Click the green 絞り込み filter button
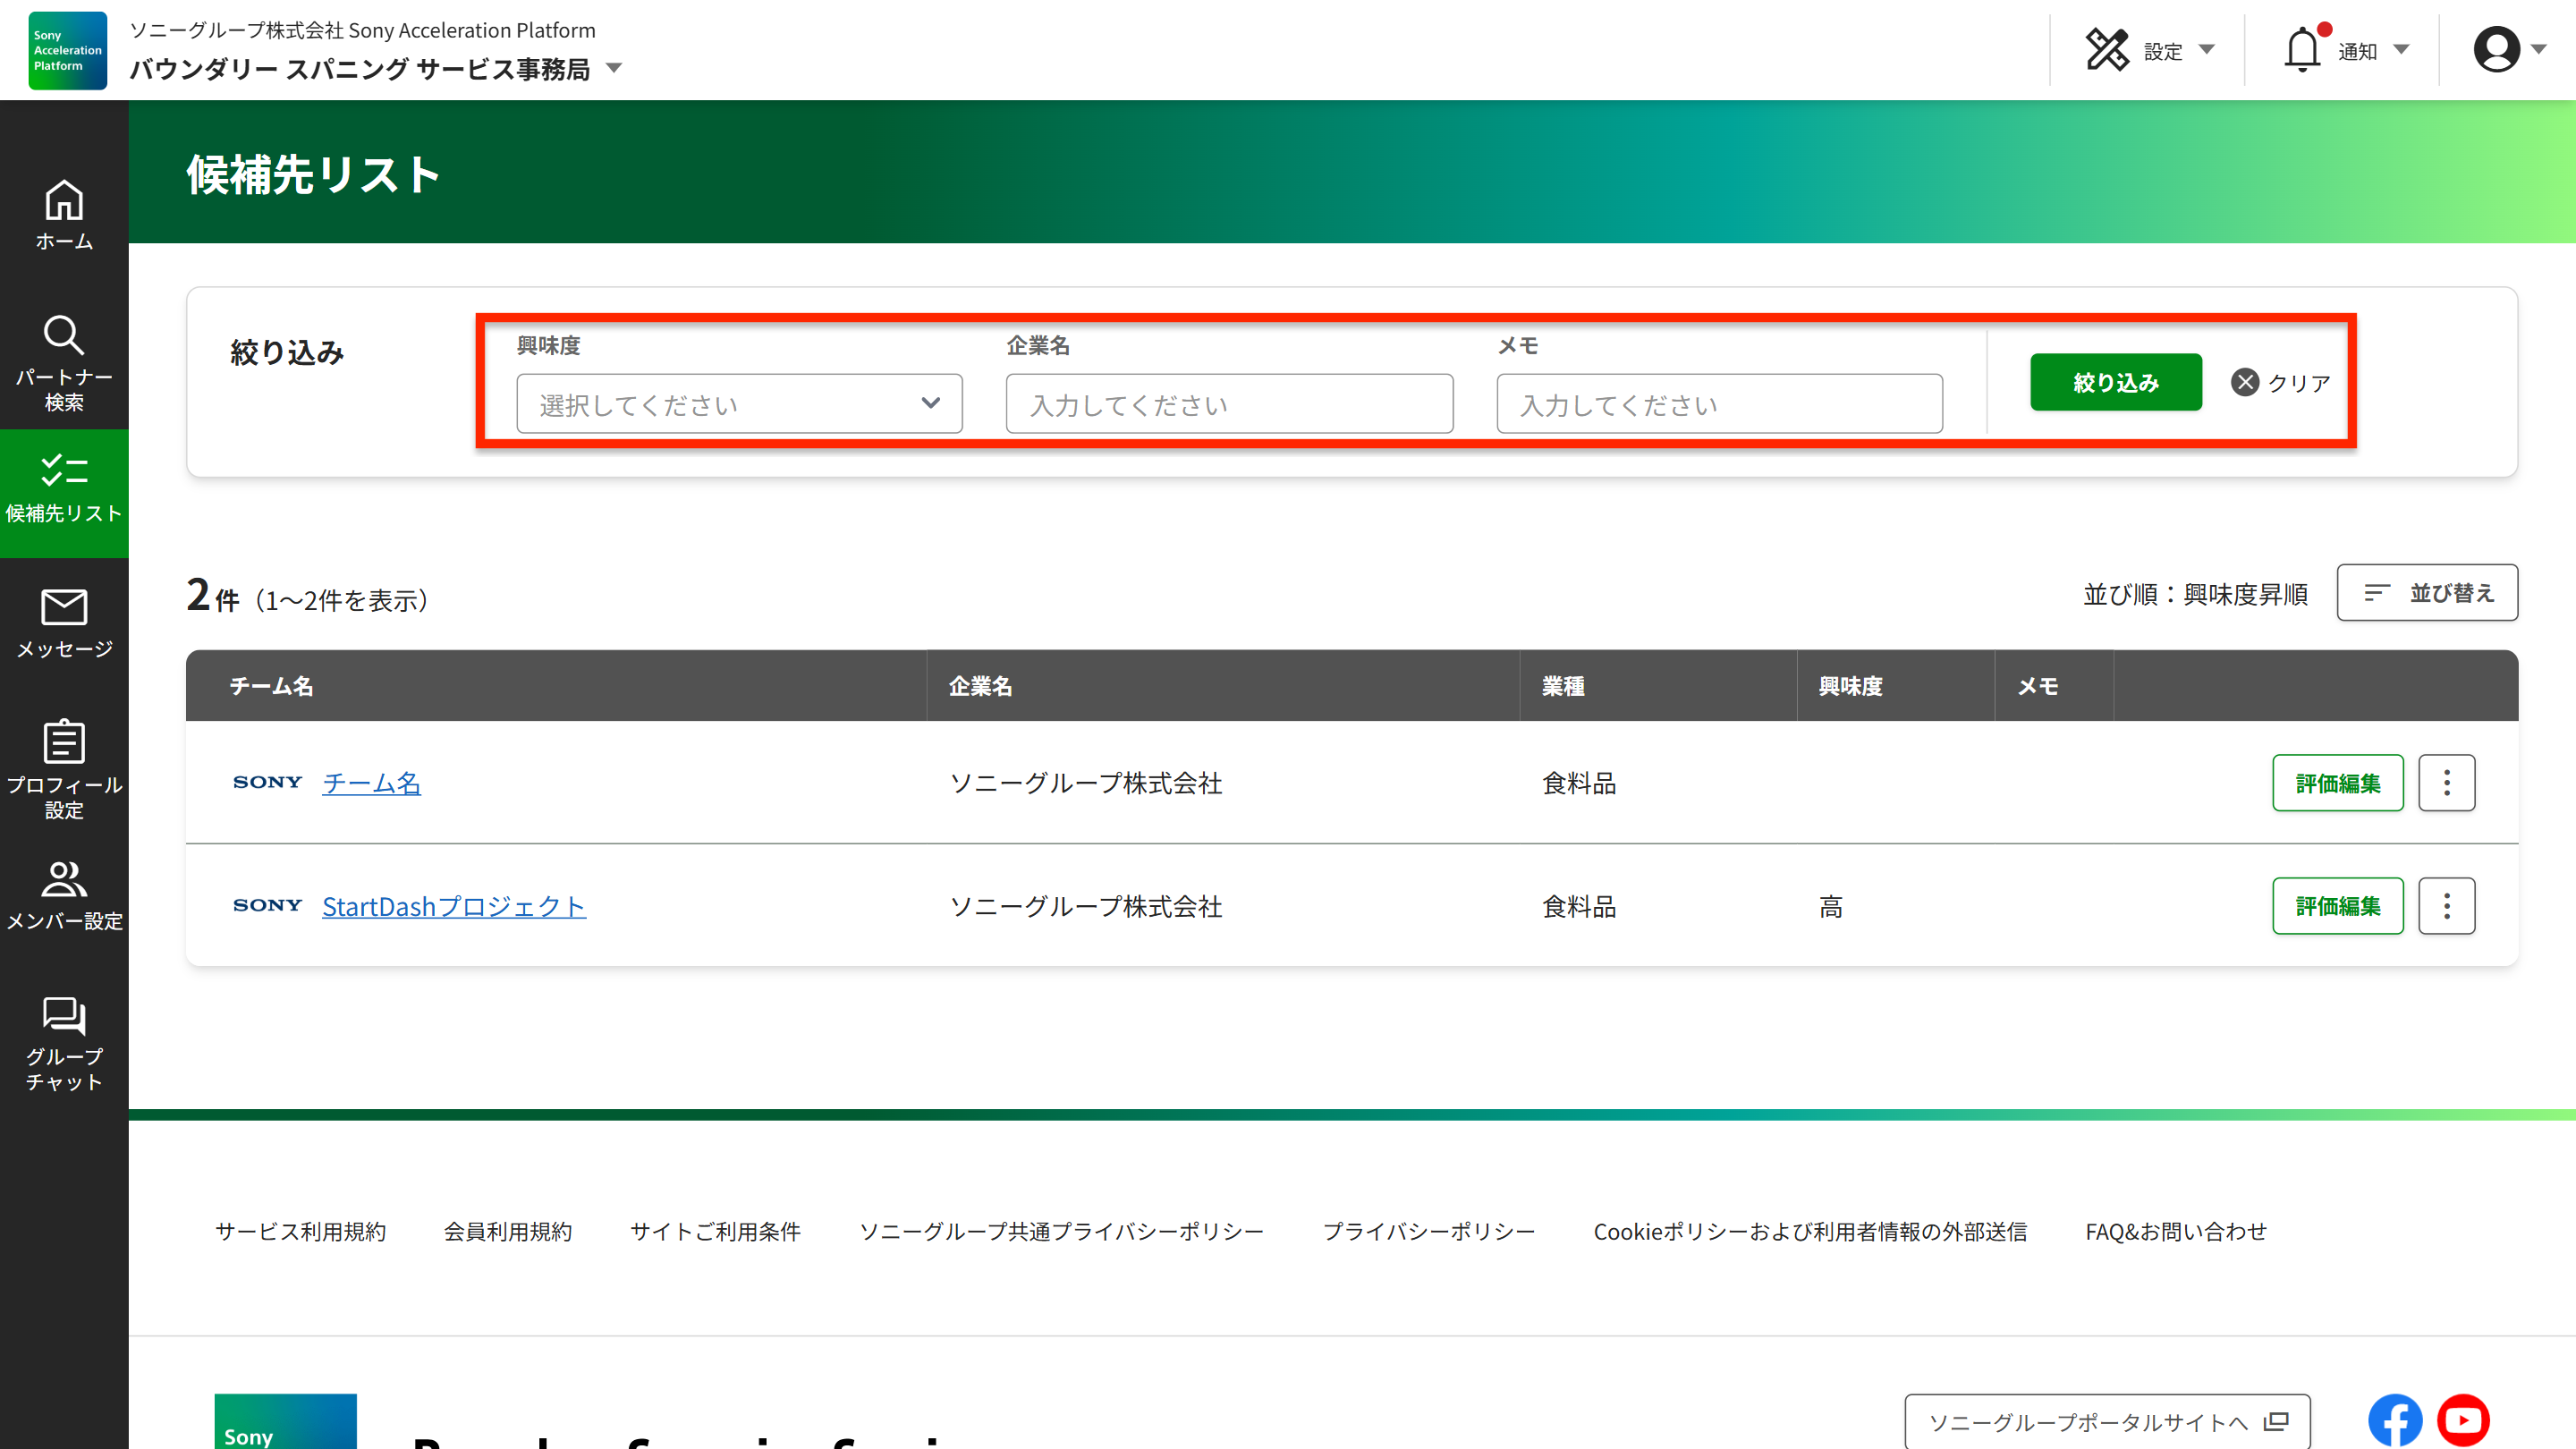Viewport: 2576px width, 1449px height. click(x=2115, y=382)
